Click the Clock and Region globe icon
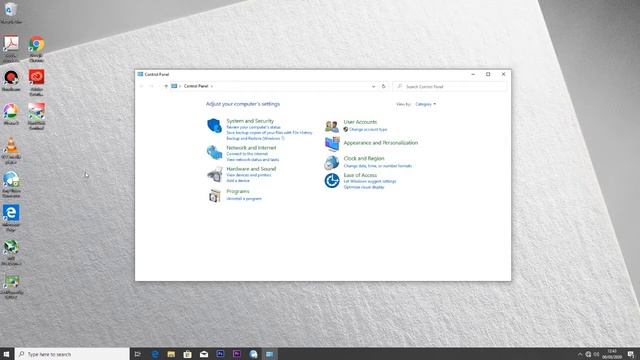Viewport: 640px width, 360px height. [x=332, y=162]
